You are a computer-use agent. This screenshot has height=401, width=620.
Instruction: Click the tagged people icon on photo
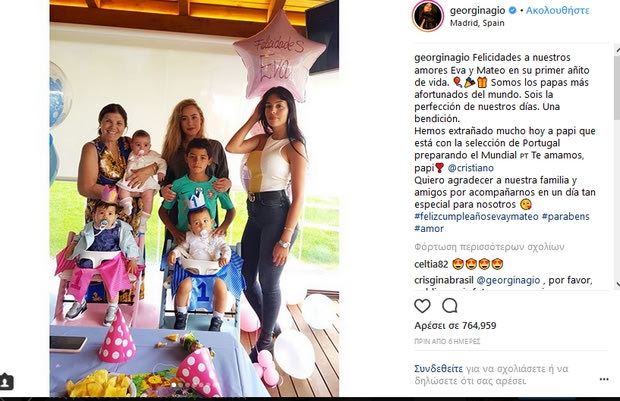pyautogui.click(x=6, y=382)
